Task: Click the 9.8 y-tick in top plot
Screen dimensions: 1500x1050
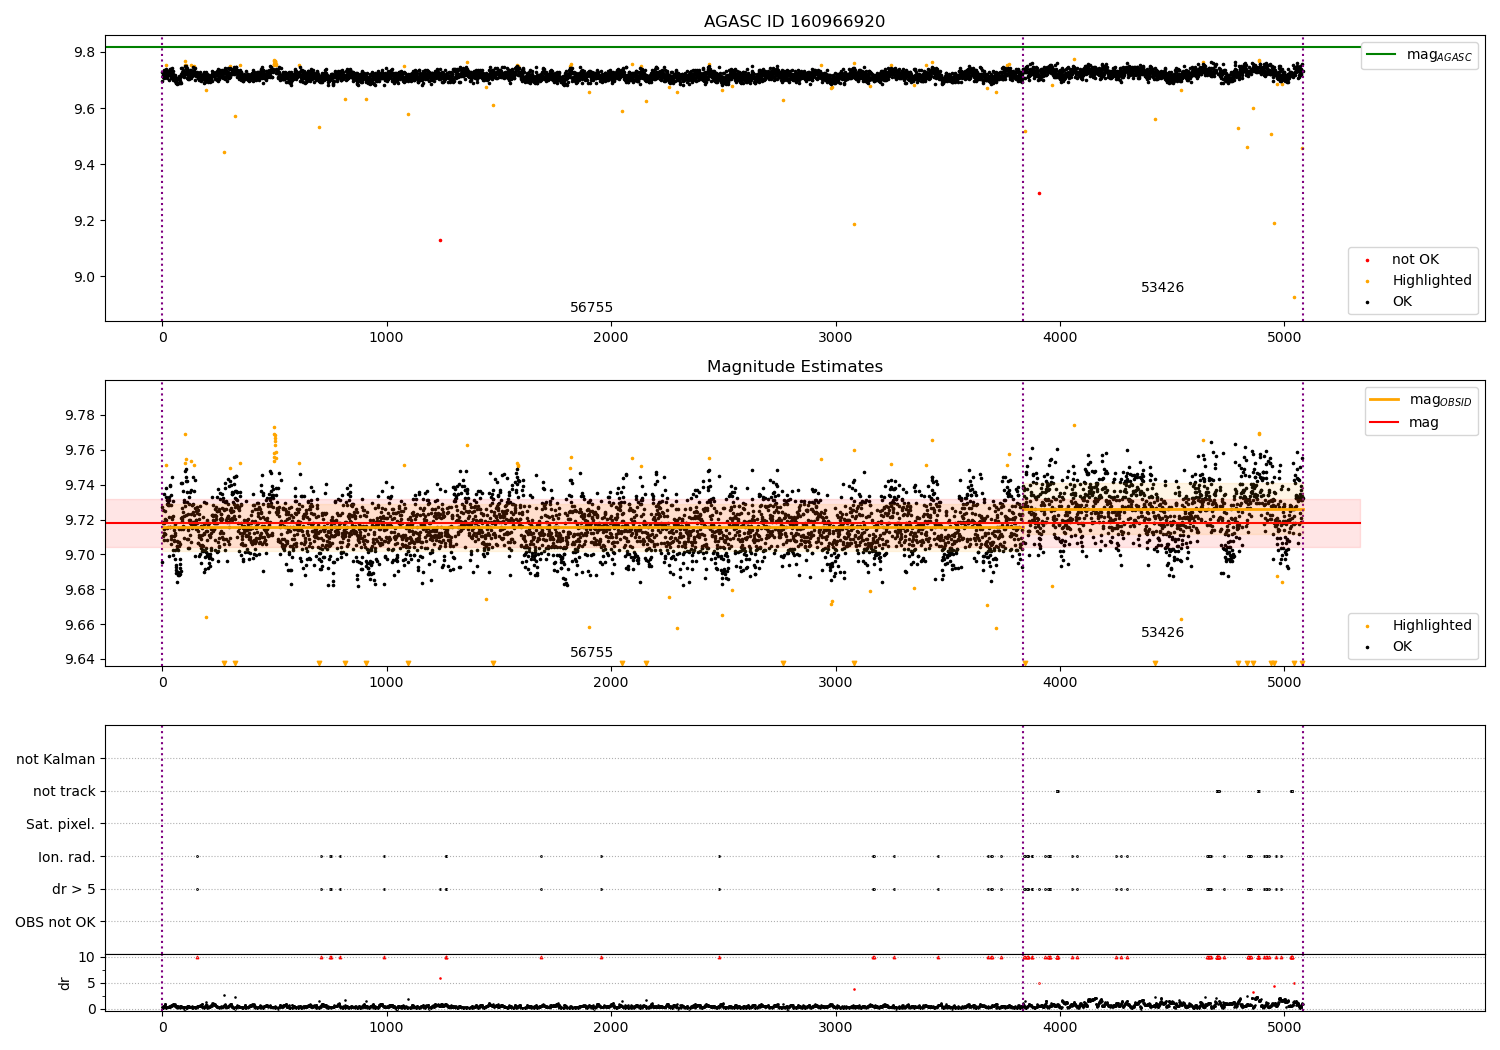Action: click(85, 52)
